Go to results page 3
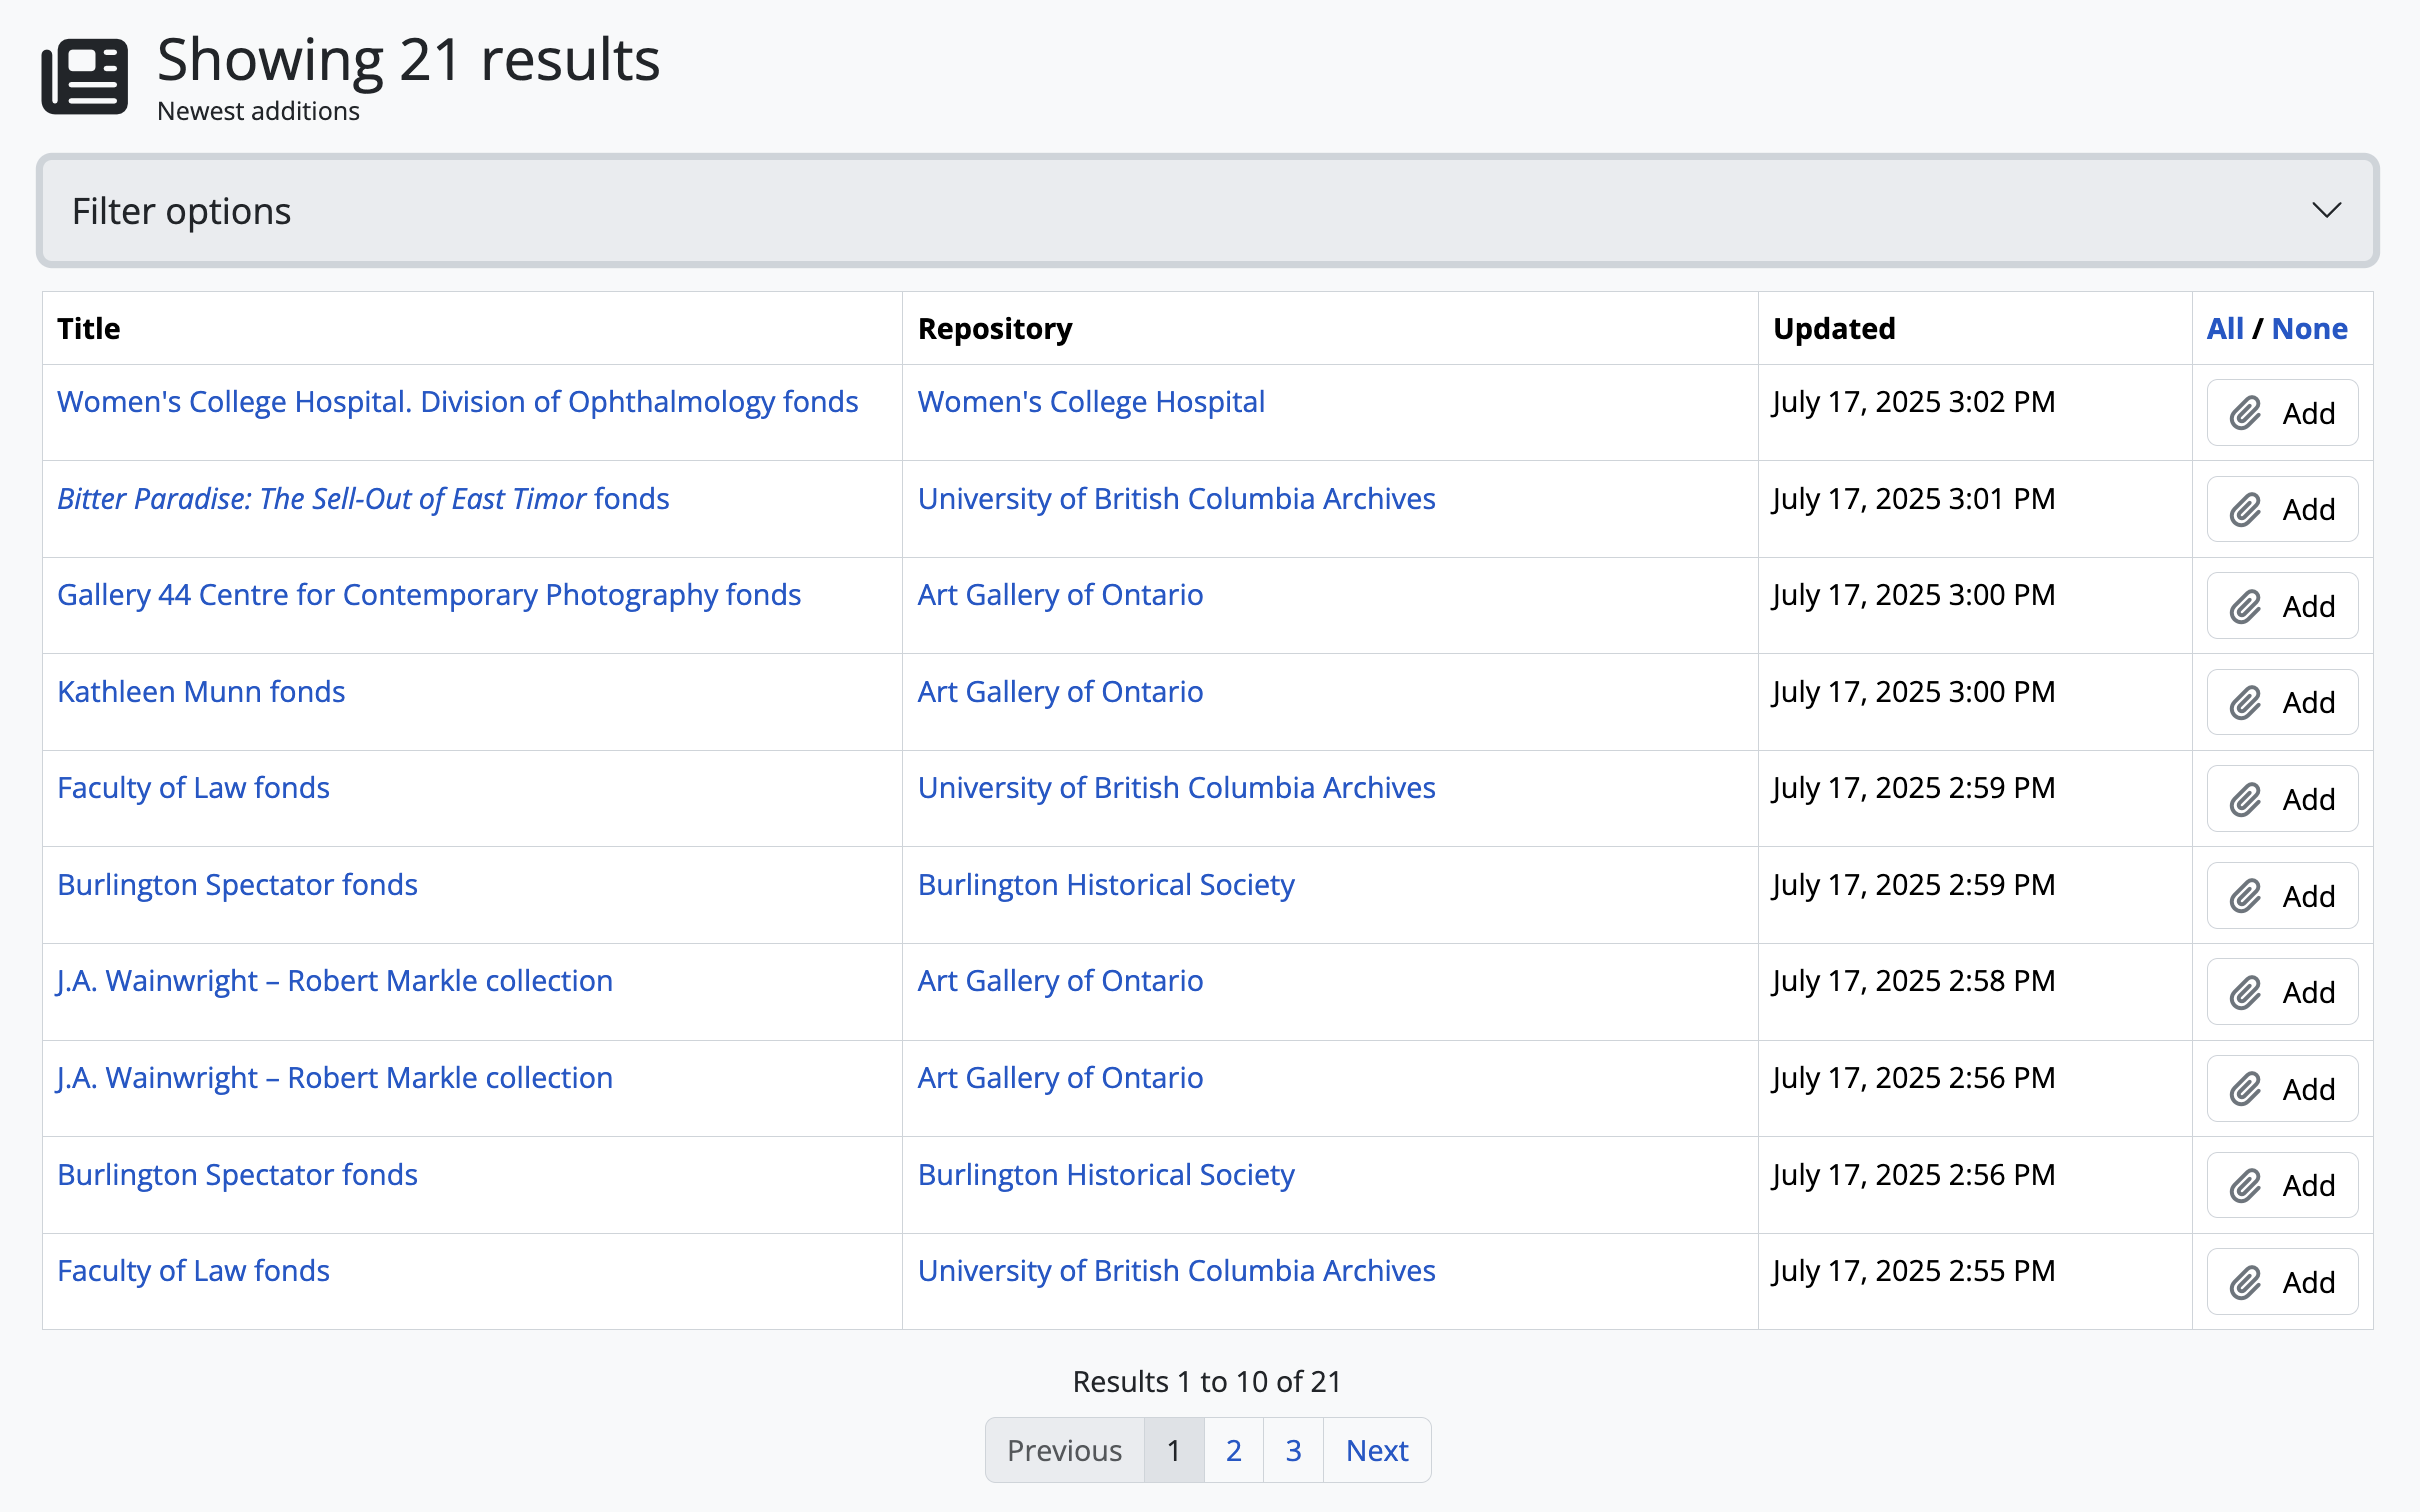This screenshot has width=2420, height=1512. pos(1293,1450)
